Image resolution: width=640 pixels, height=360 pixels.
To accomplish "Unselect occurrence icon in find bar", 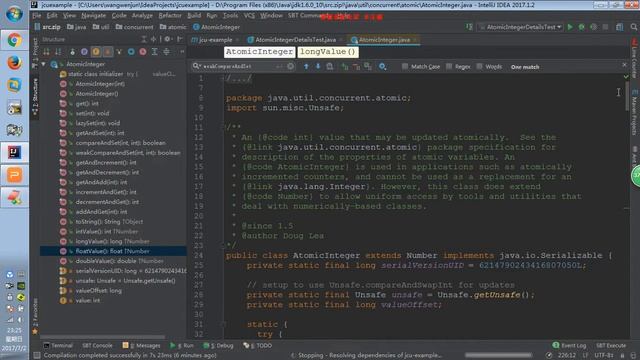I will point(356,66).
